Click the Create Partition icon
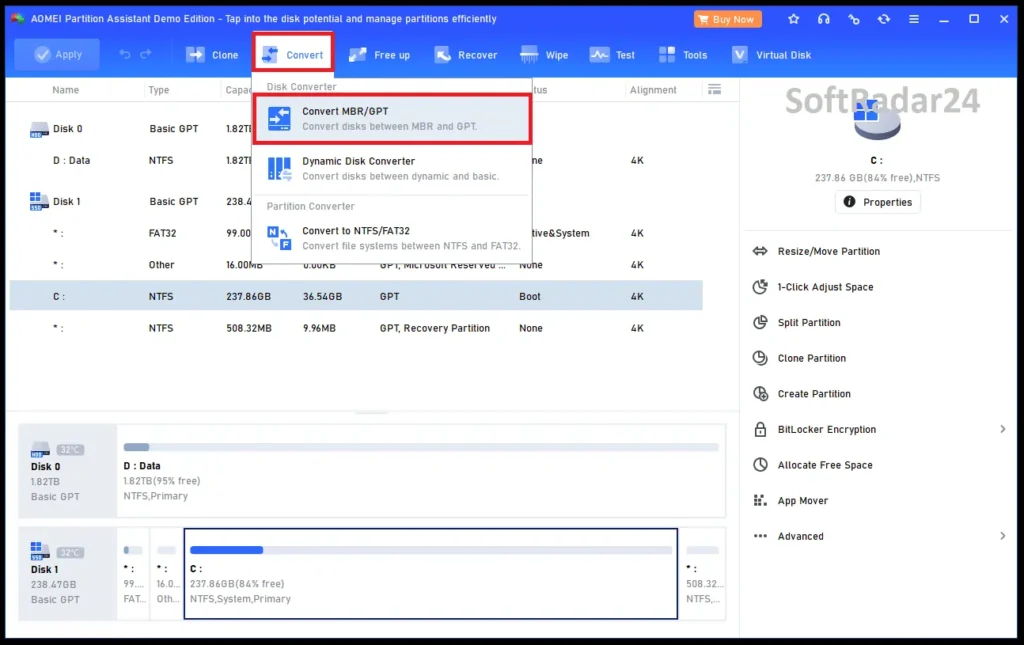This screenshot has height=645, width=1024. point(760,394)
